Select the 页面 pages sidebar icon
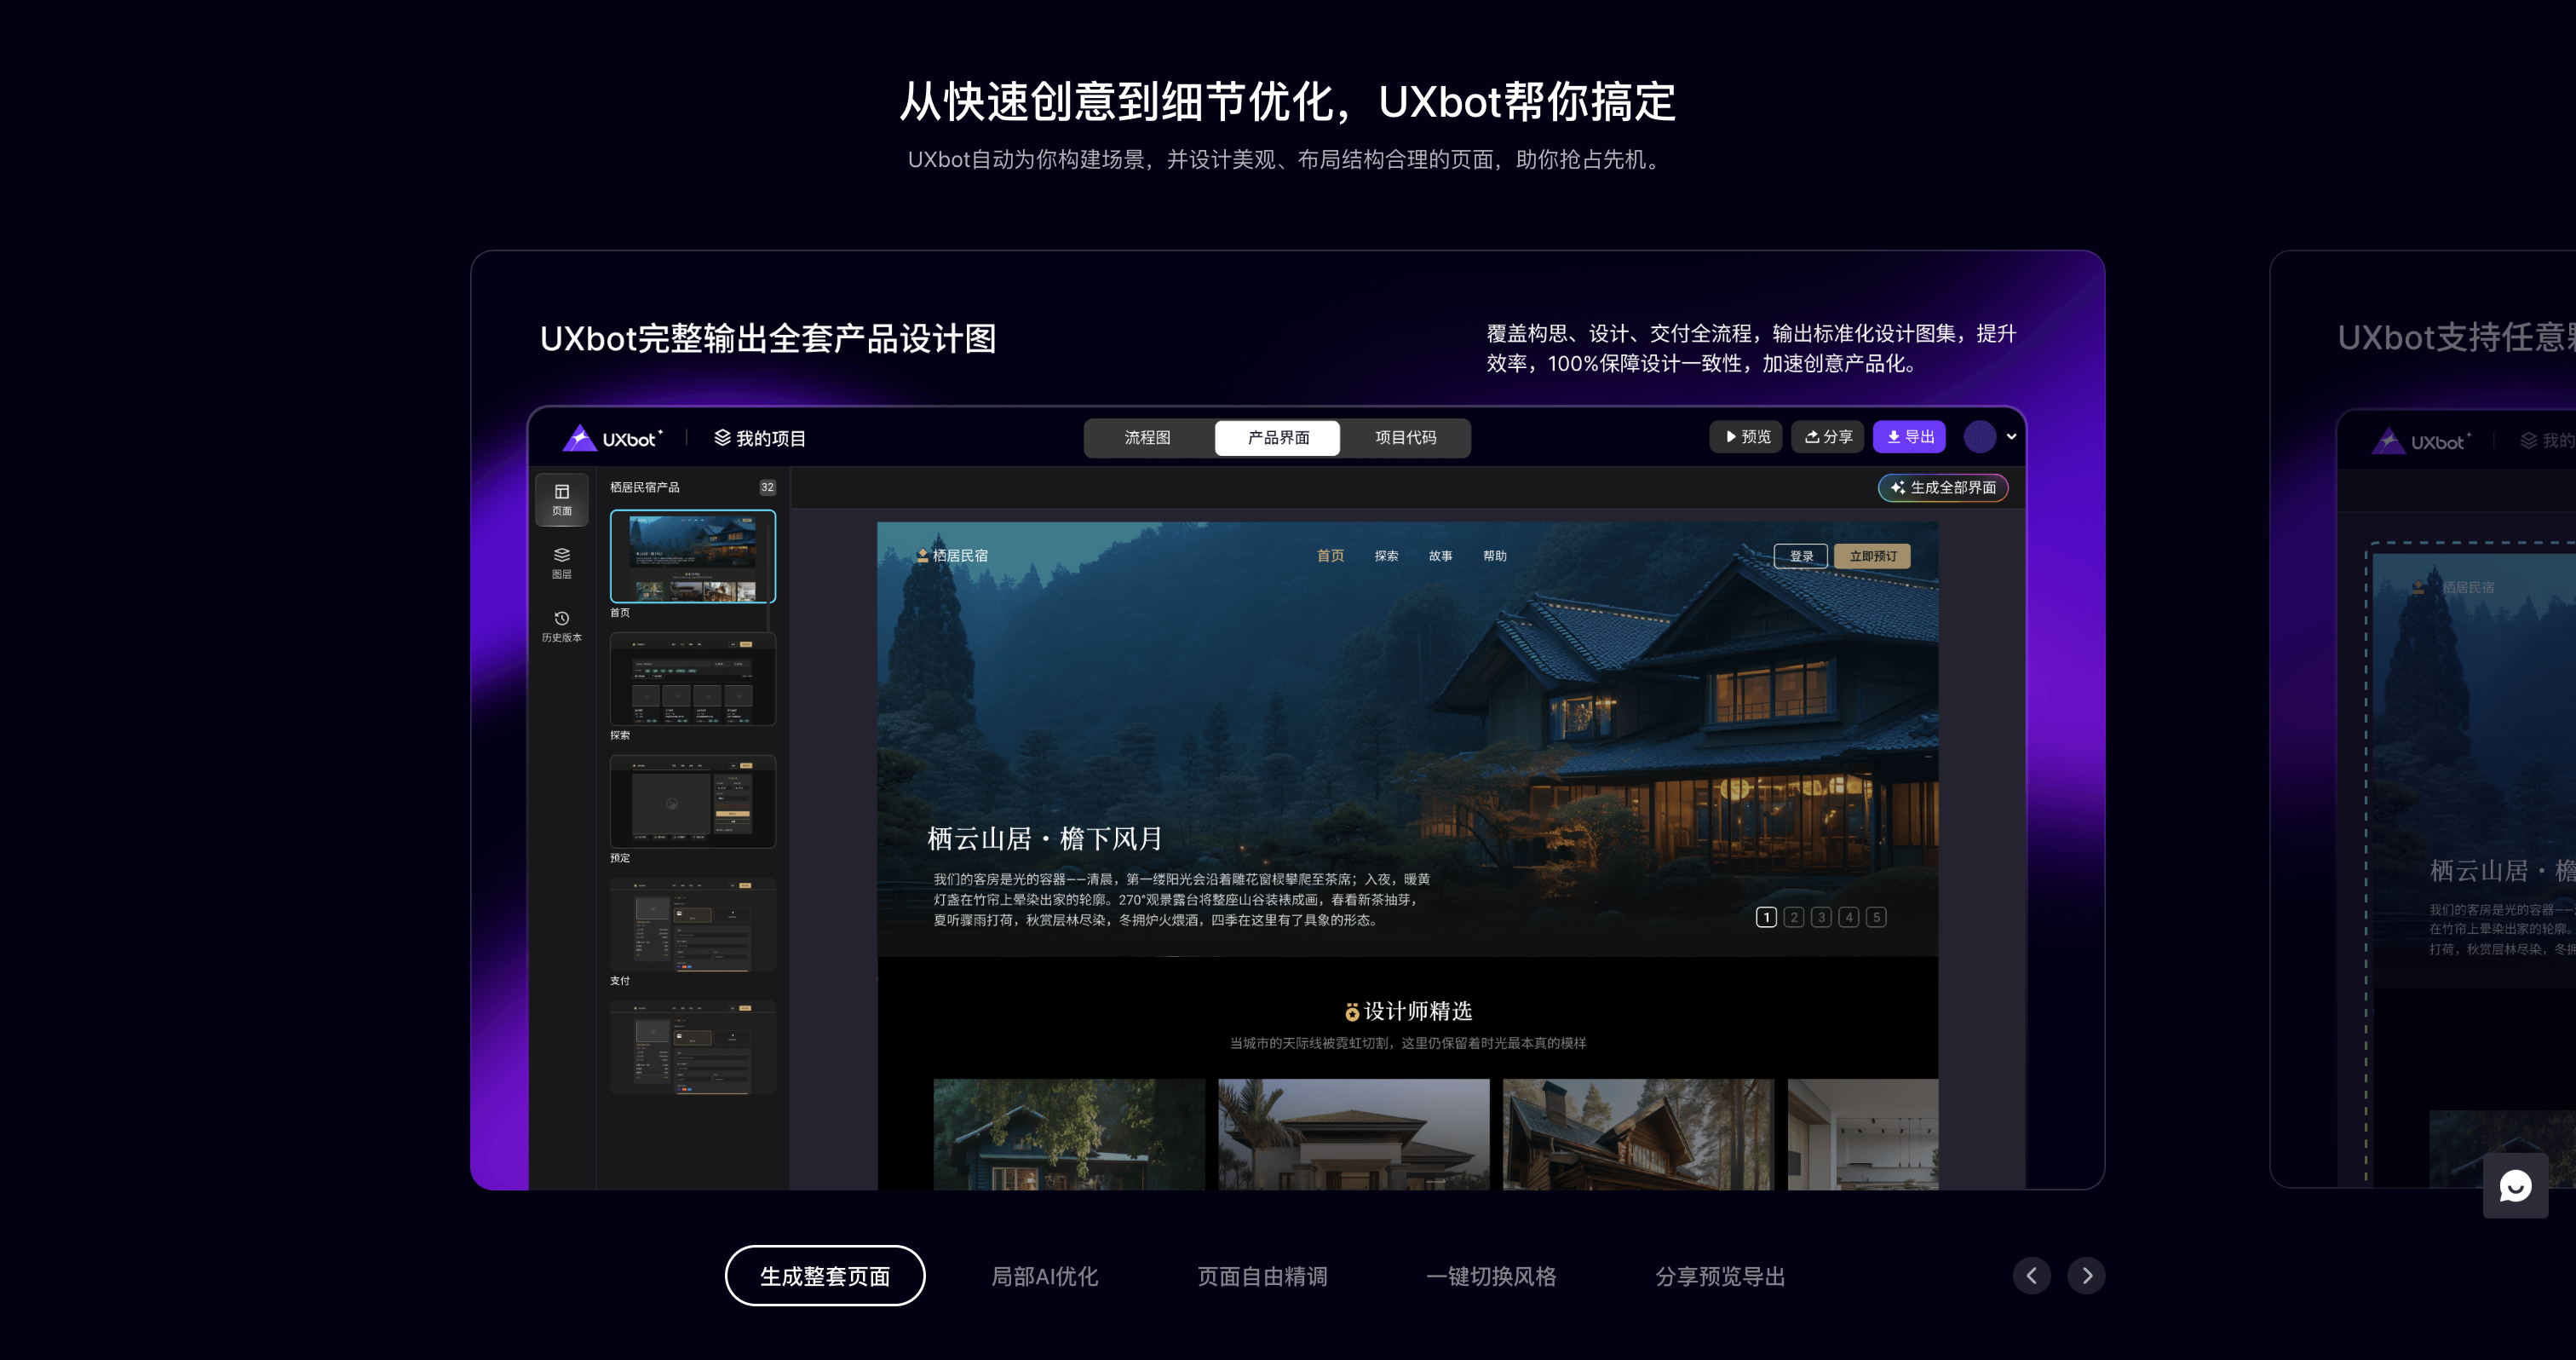 (562, 499)
